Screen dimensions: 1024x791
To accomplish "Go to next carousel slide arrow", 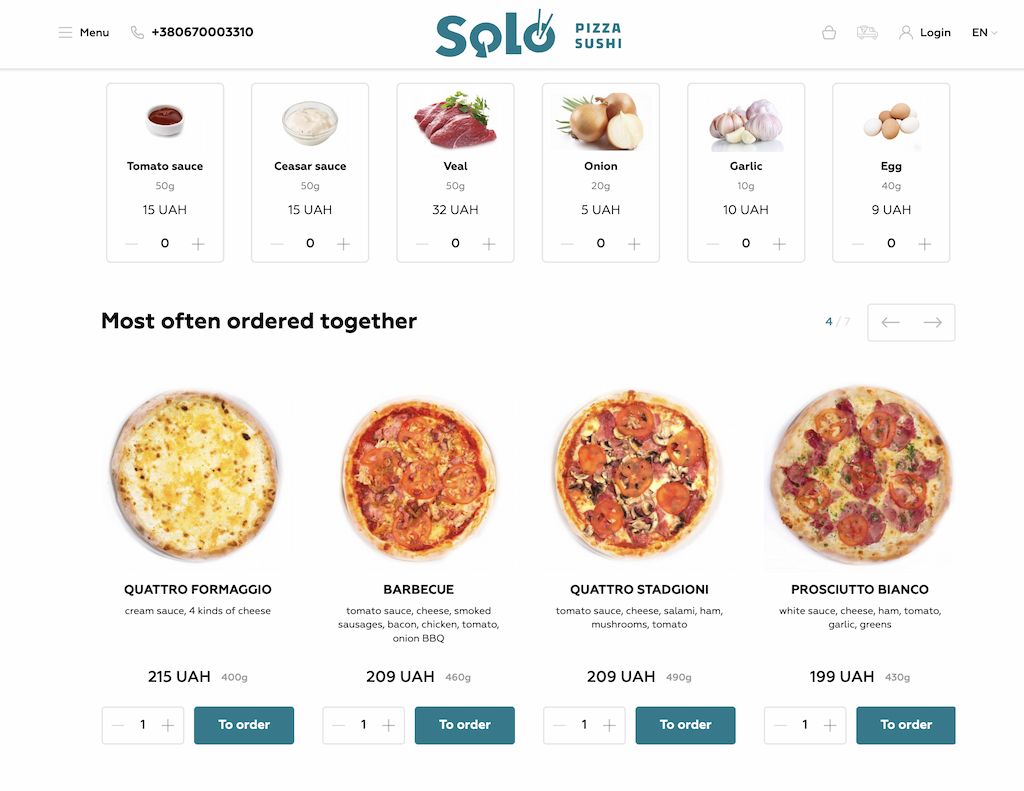I will click(933, 322).
